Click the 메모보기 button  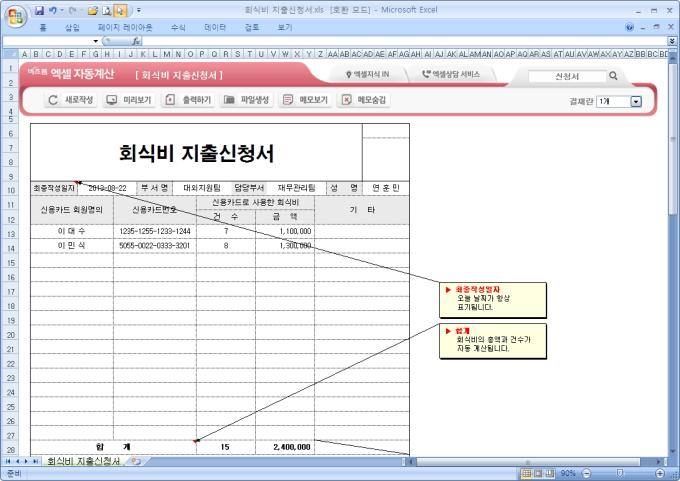click(x=305, y=100)
